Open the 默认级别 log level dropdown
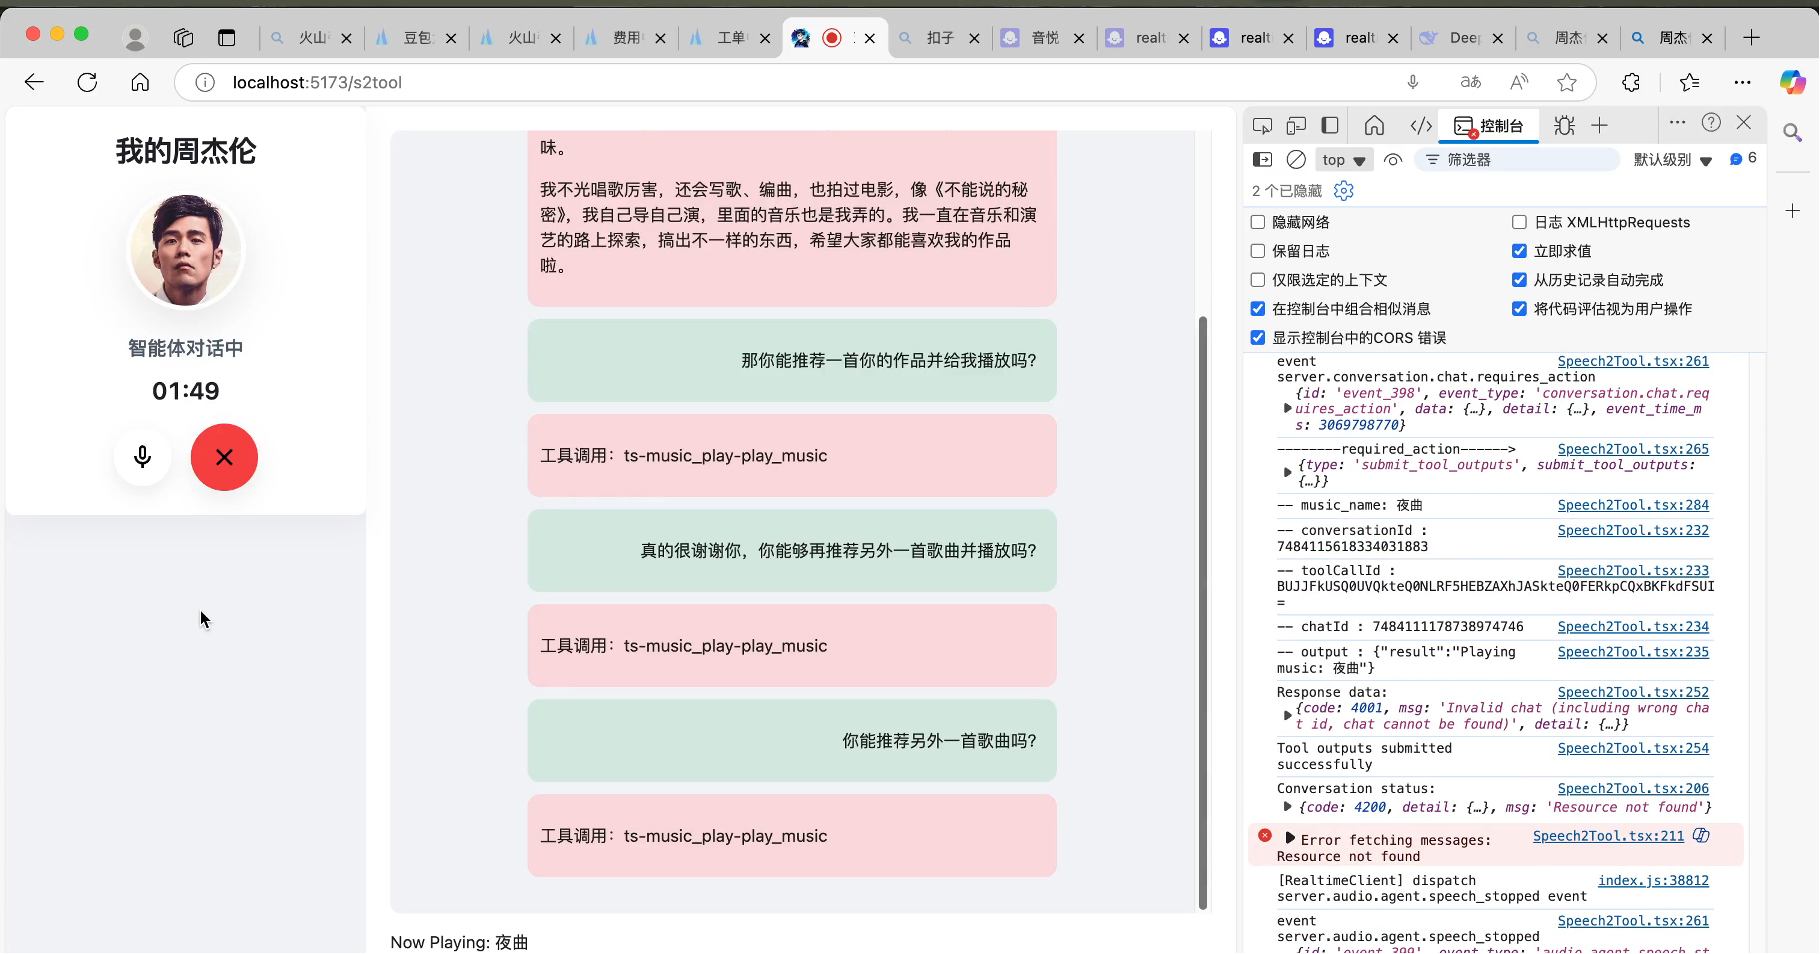 click(1672, 160)
